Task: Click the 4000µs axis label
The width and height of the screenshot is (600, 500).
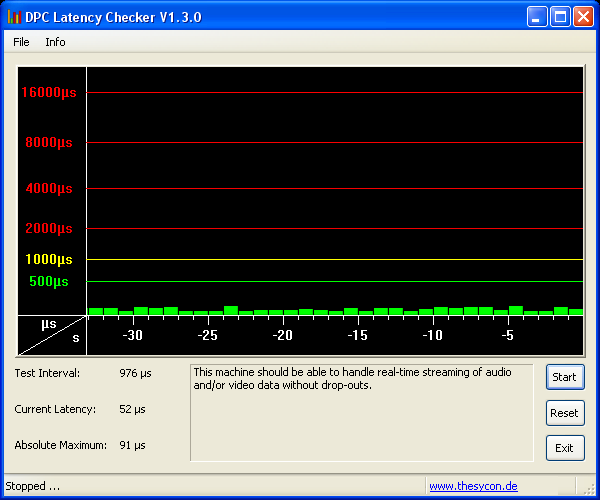Action: [x=49, y=188]
